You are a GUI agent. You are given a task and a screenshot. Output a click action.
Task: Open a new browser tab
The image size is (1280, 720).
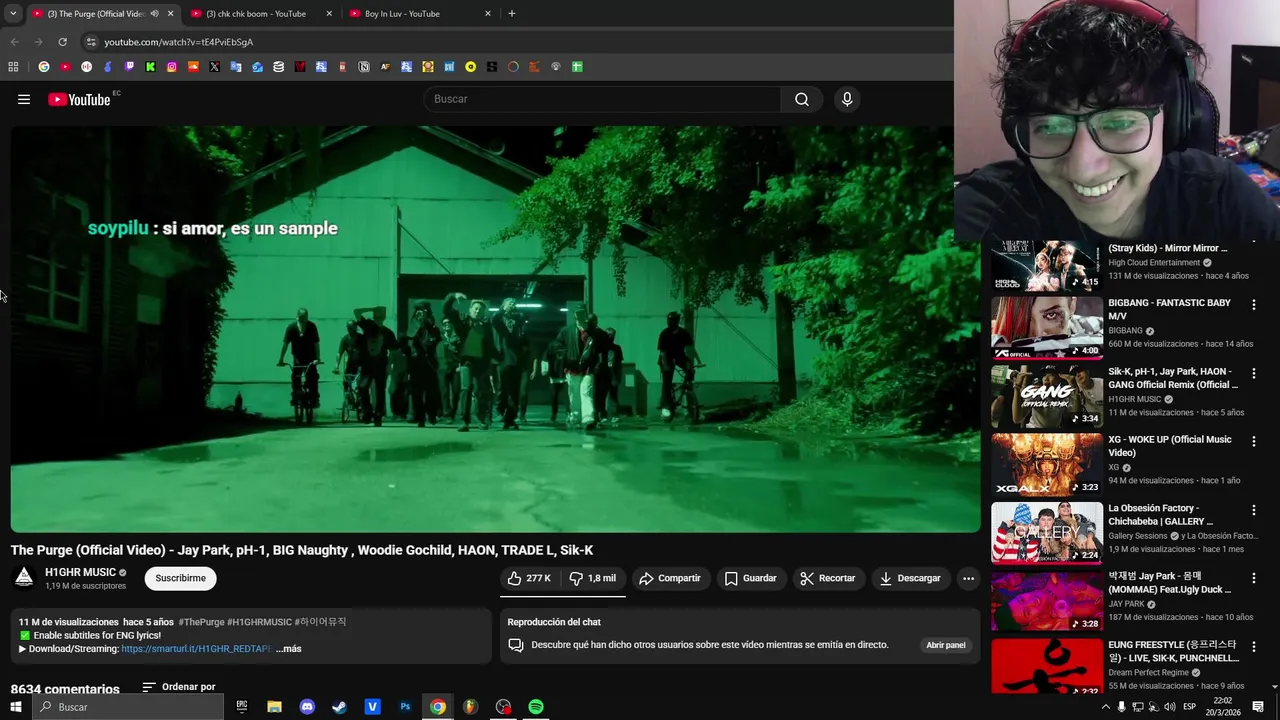click(512, 14)
